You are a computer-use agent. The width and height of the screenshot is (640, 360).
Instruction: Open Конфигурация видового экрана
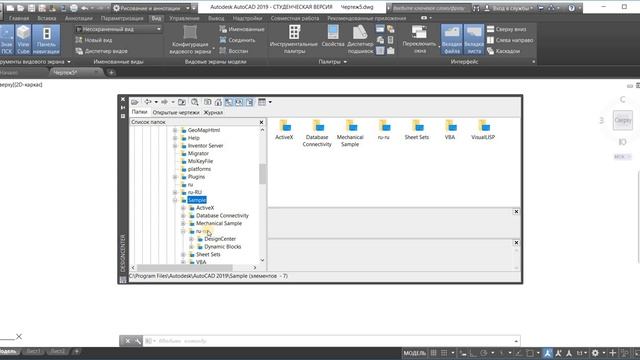click(x=190, y=40)
